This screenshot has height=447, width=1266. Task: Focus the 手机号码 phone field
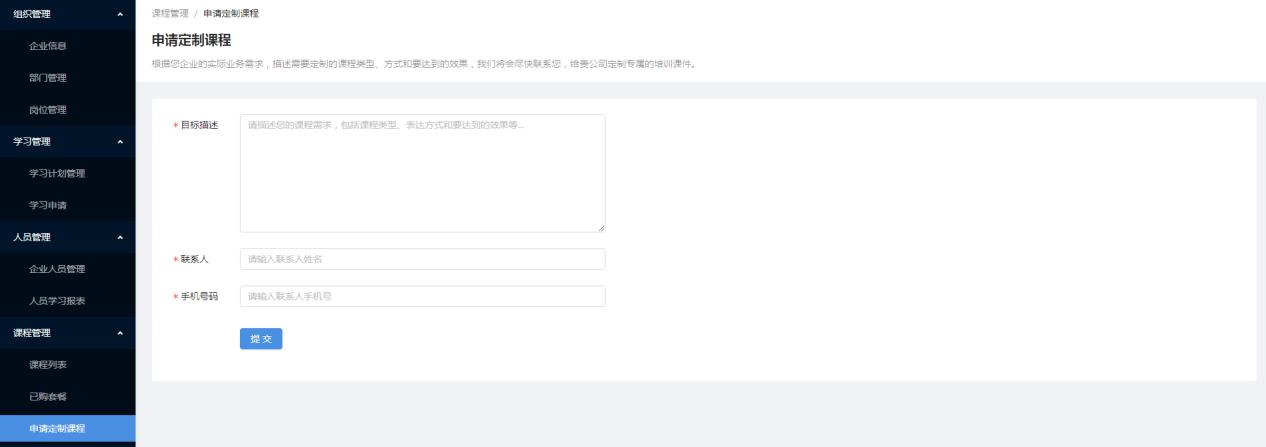pos(422,296)
